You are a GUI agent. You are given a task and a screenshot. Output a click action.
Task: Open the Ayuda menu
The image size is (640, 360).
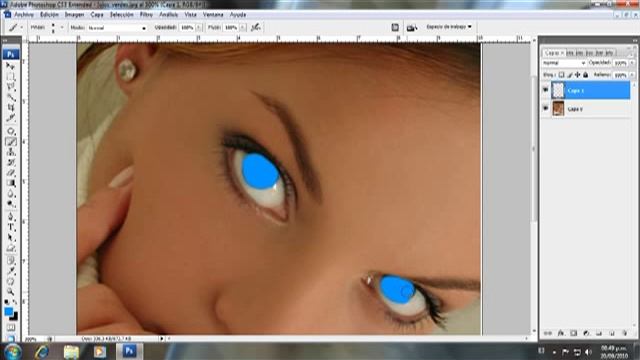click(238, 14)
